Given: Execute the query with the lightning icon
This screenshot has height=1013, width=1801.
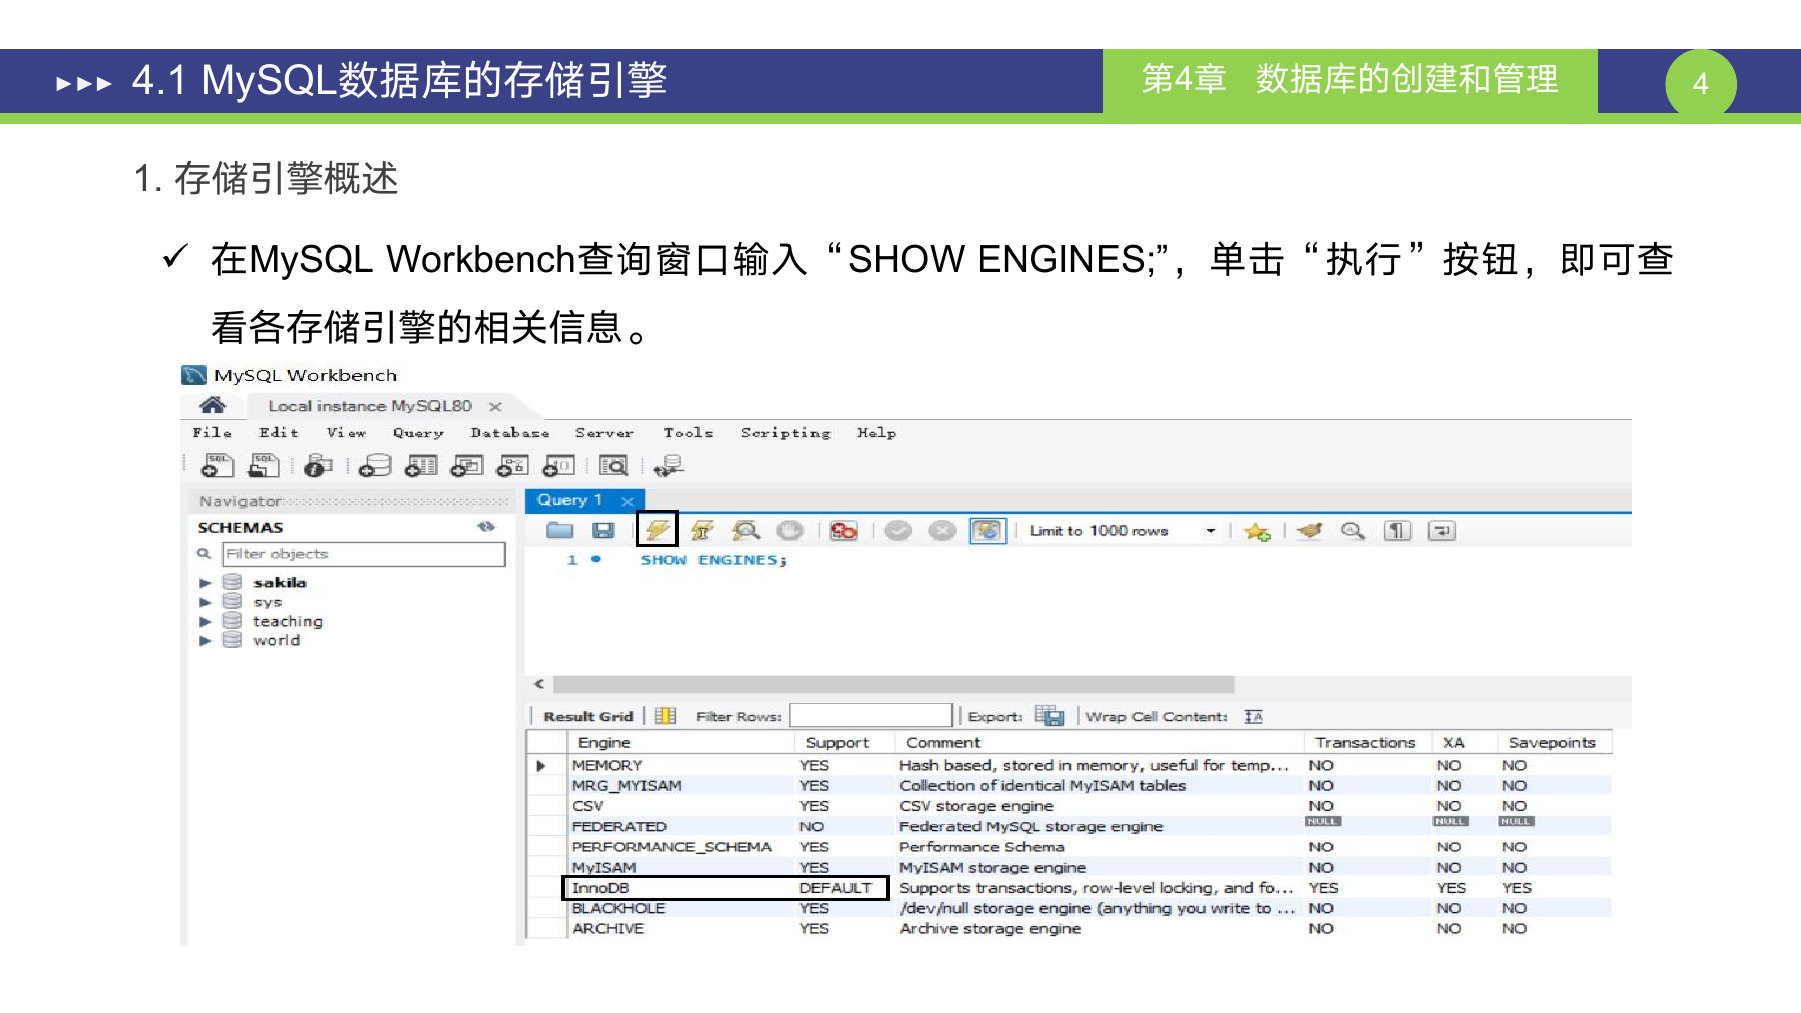Looking at the screenshot, I should pyautogui.click(x=657, y=529).
